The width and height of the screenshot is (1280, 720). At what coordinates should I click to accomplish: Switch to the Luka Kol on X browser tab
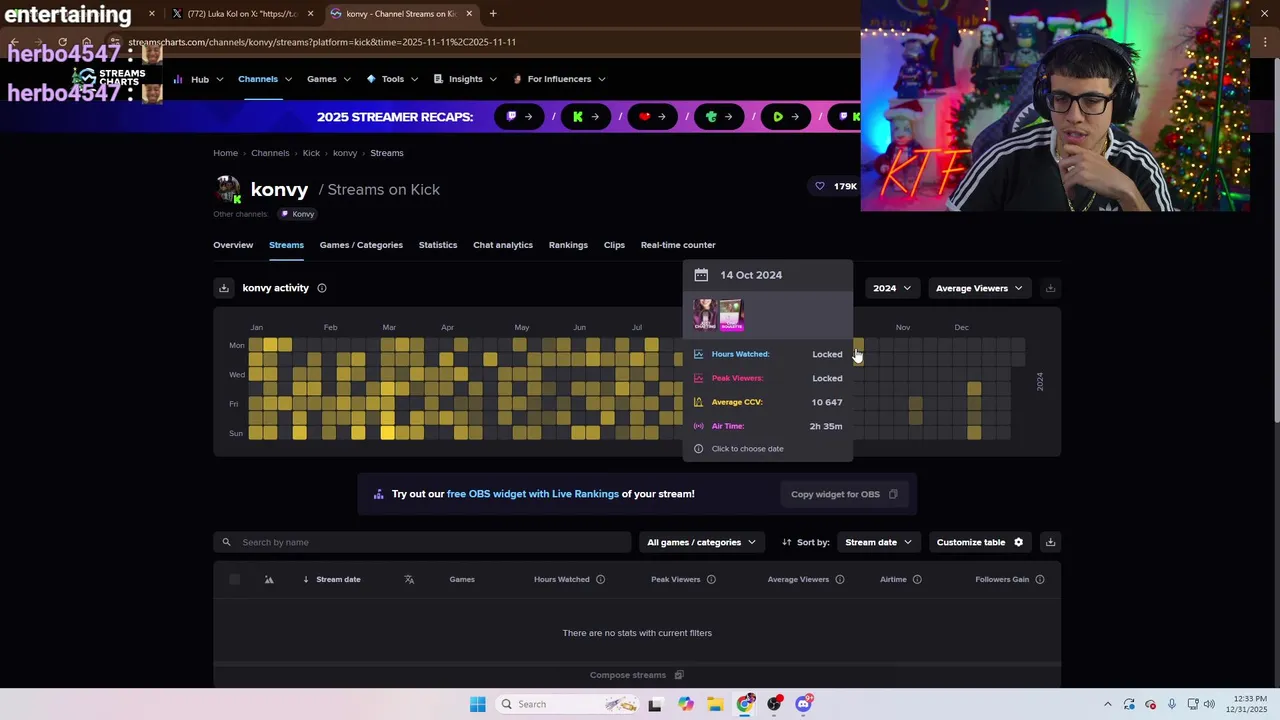tap(242, 14)
